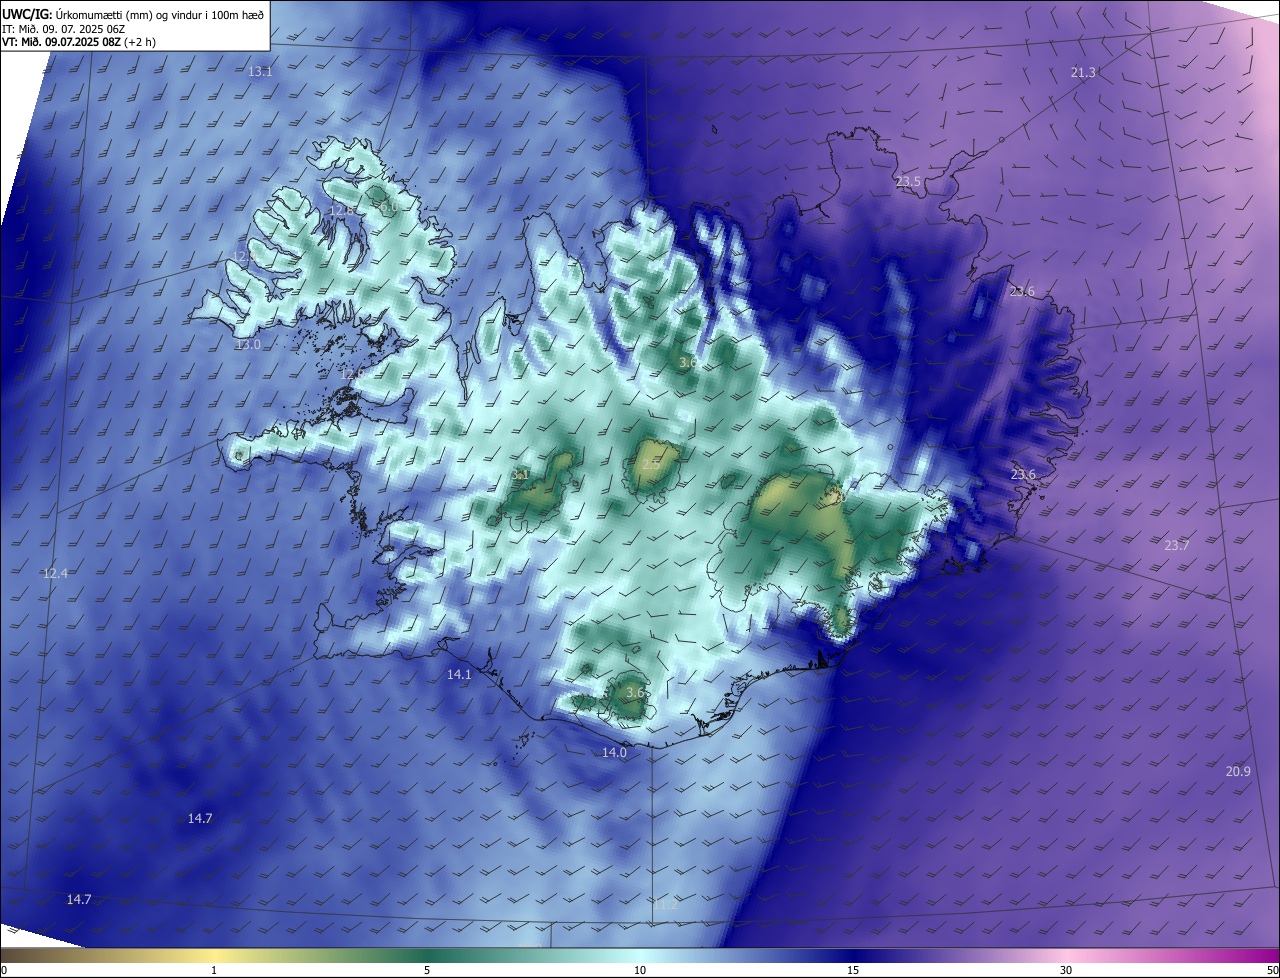Click the '0' tick on the color scale
The image size is (1280, 978).
4,970
